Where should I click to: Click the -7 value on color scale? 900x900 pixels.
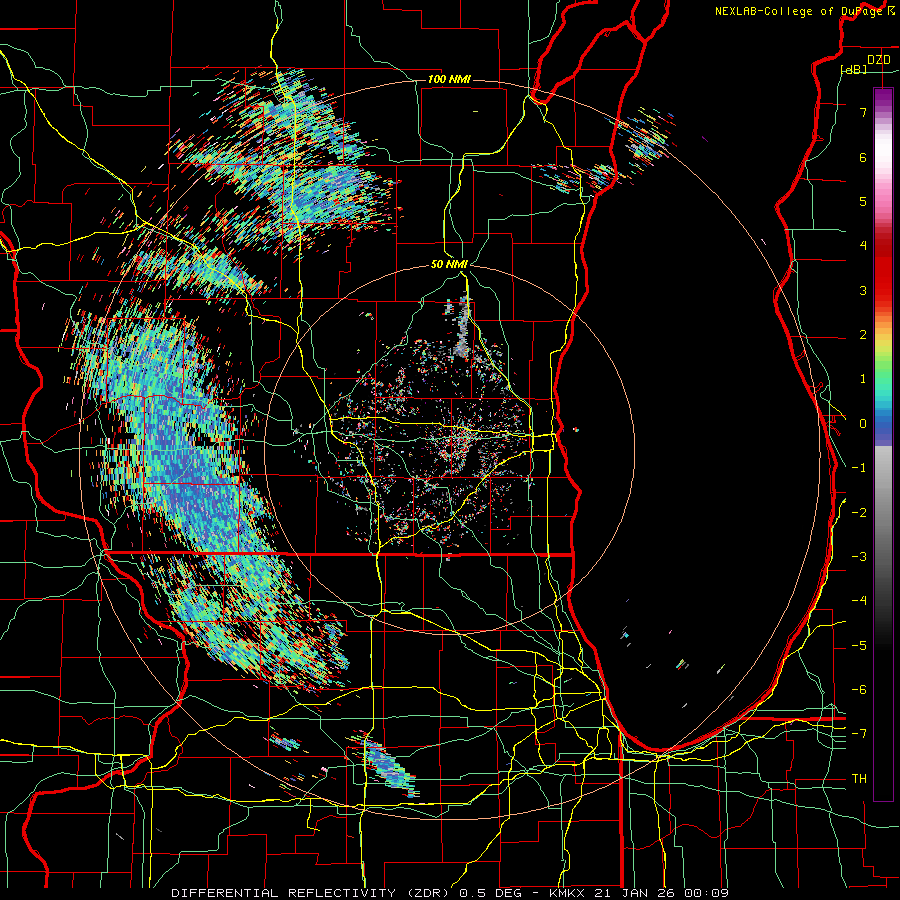[x=859, y=734]
